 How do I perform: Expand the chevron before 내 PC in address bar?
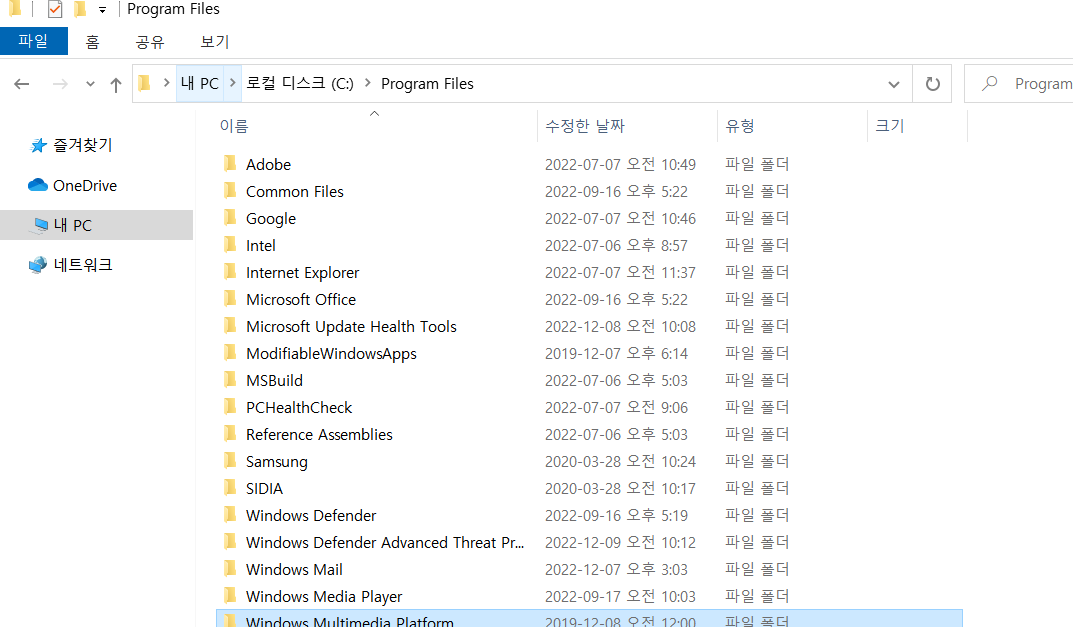pos(166,83)
